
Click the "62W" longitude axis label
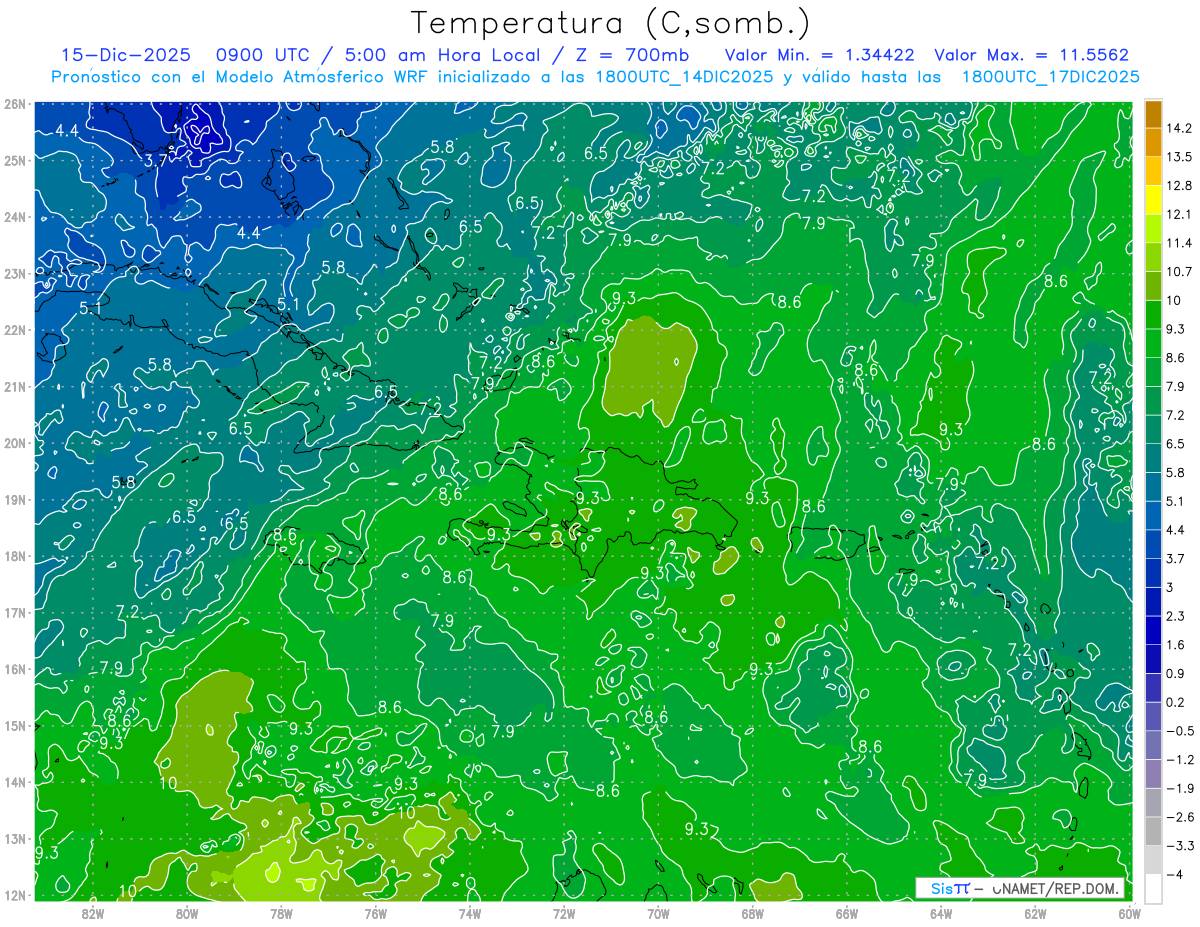pos(1035,913)
